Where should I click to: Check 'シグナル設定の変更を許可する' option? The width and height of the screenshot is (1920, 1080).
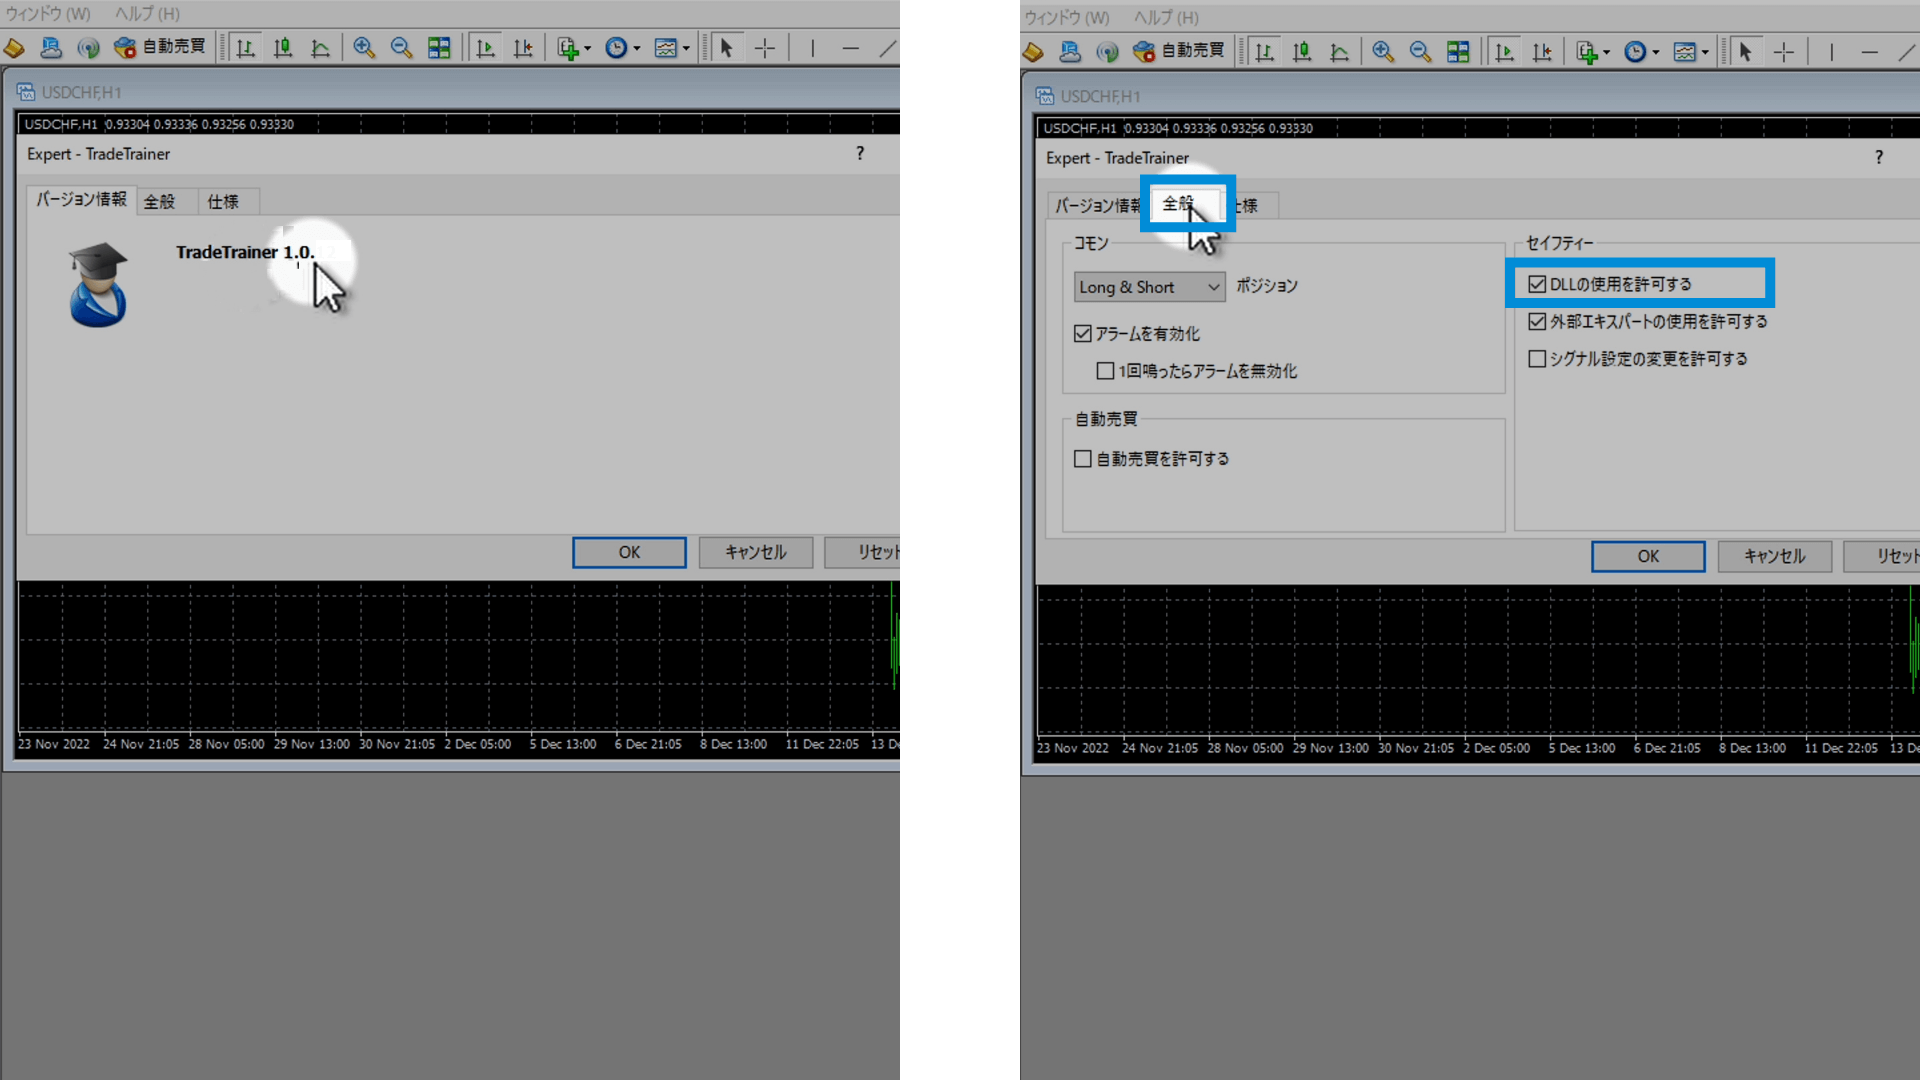point(1537,359)
